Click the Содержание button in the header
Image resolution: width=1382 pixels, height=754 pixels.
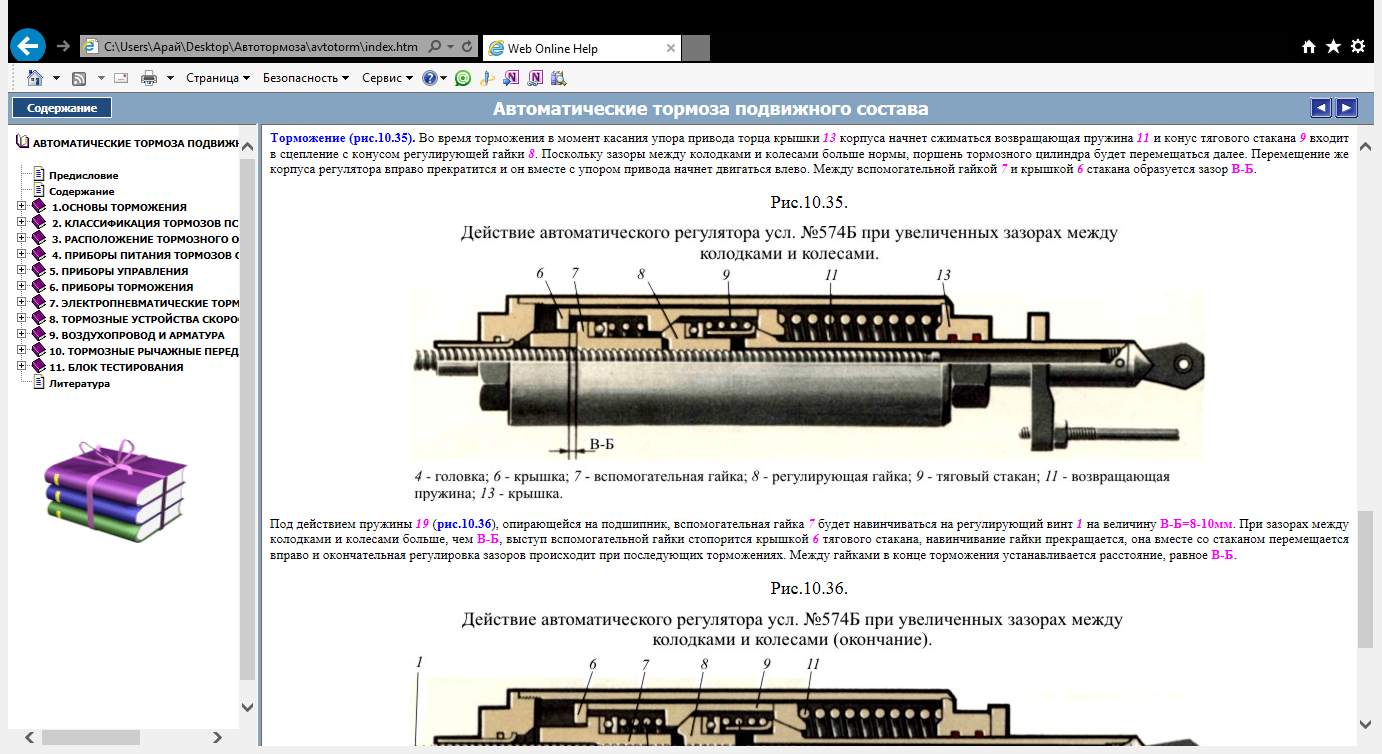(62, 108)
